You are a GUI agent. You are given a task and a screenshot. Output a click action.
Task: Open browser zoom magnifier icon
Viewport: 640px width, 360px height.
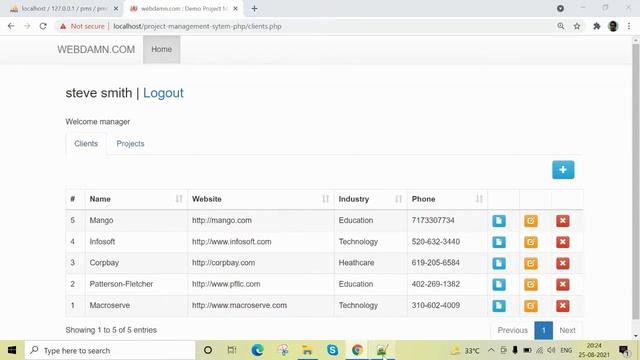coord(561,26)
